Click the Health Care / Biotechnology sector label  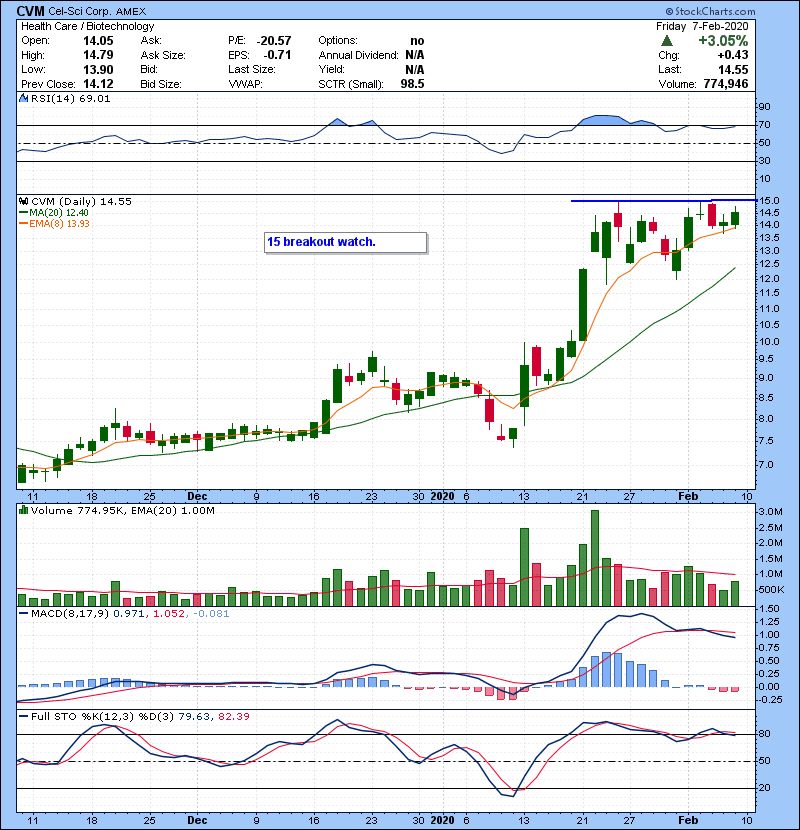coord(87,26)
